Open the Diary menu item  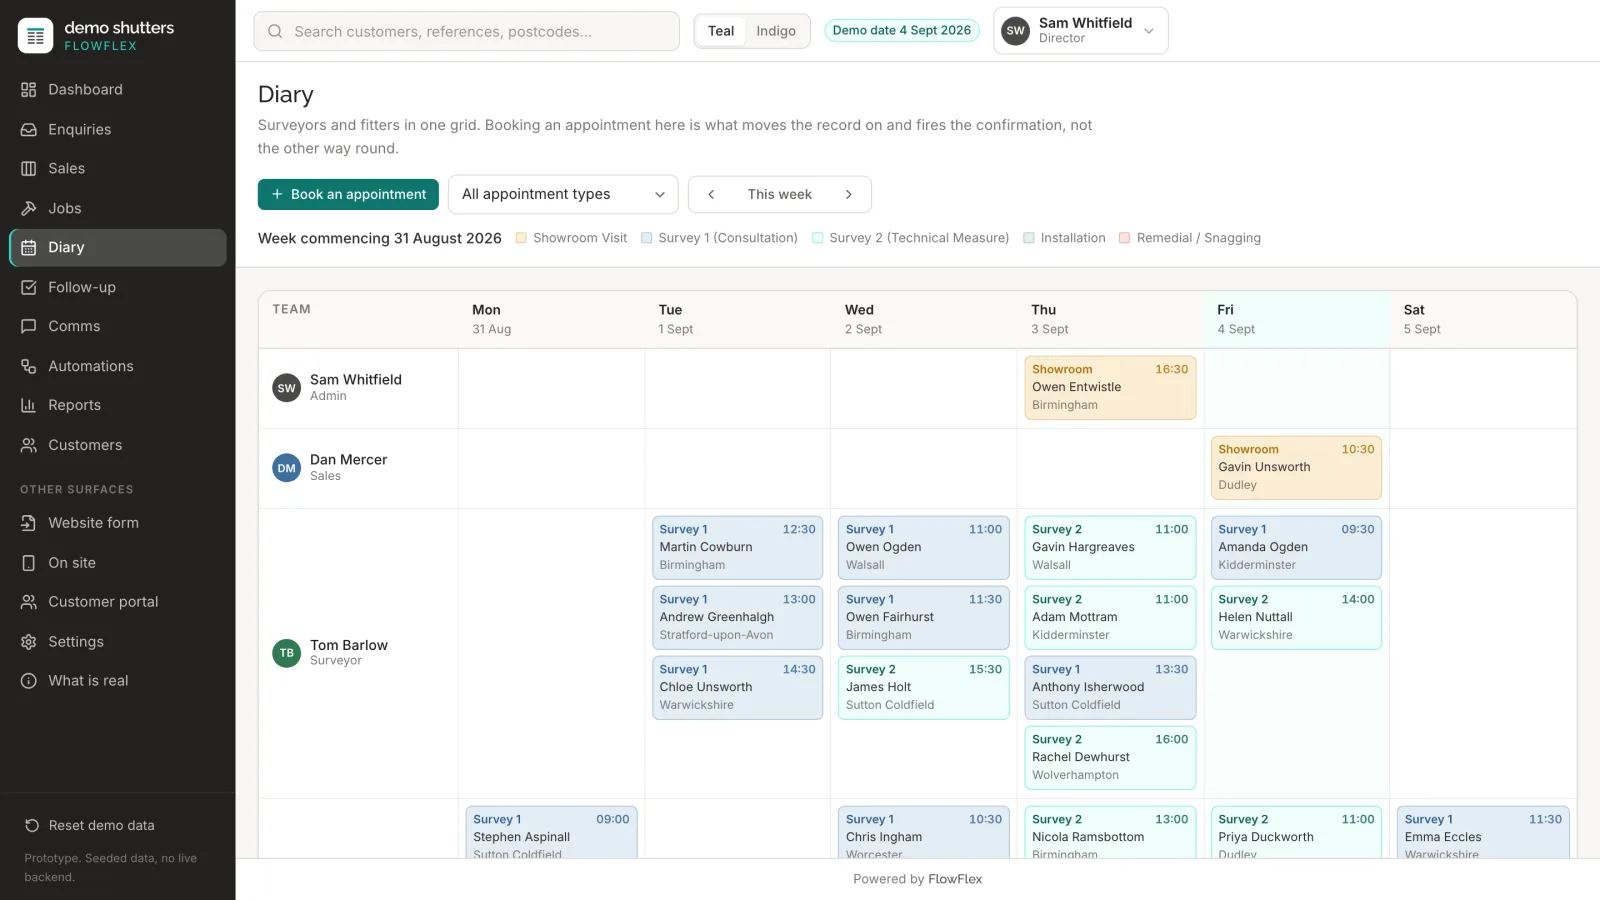click(118, 248)
